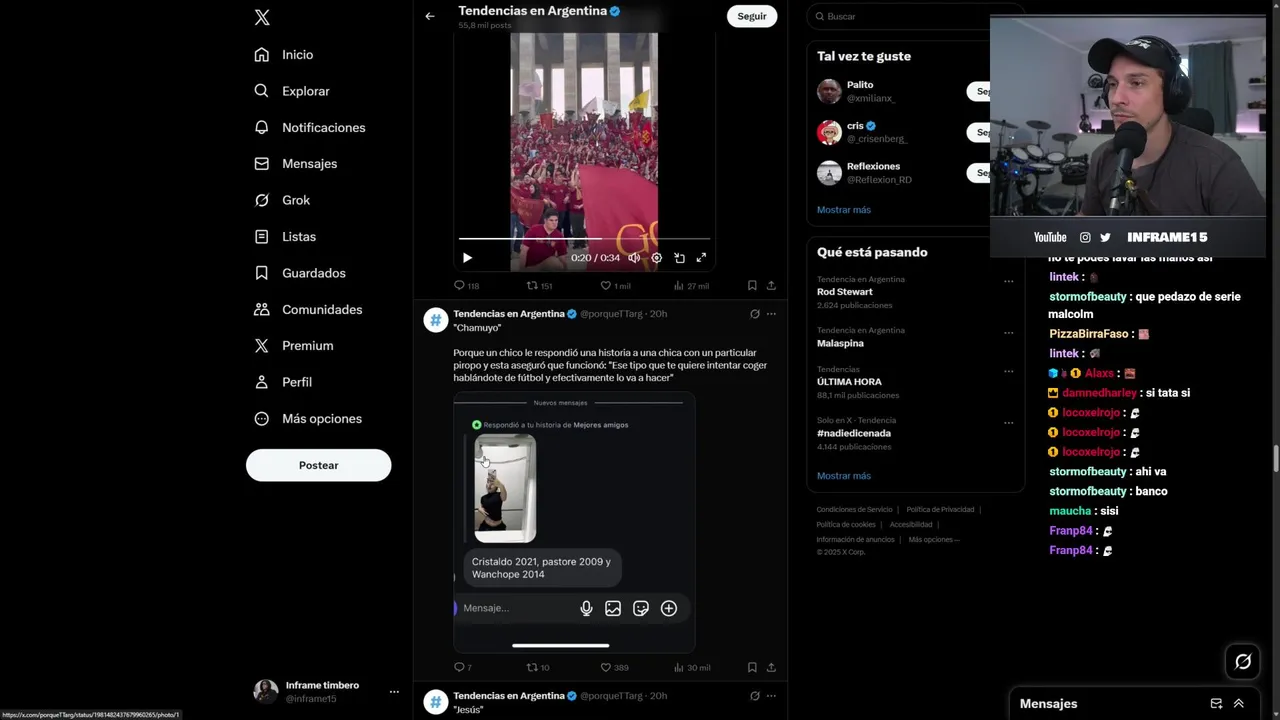Share the video post
This screenshot has width=1280, height=720.
click(x=771, y=286)
